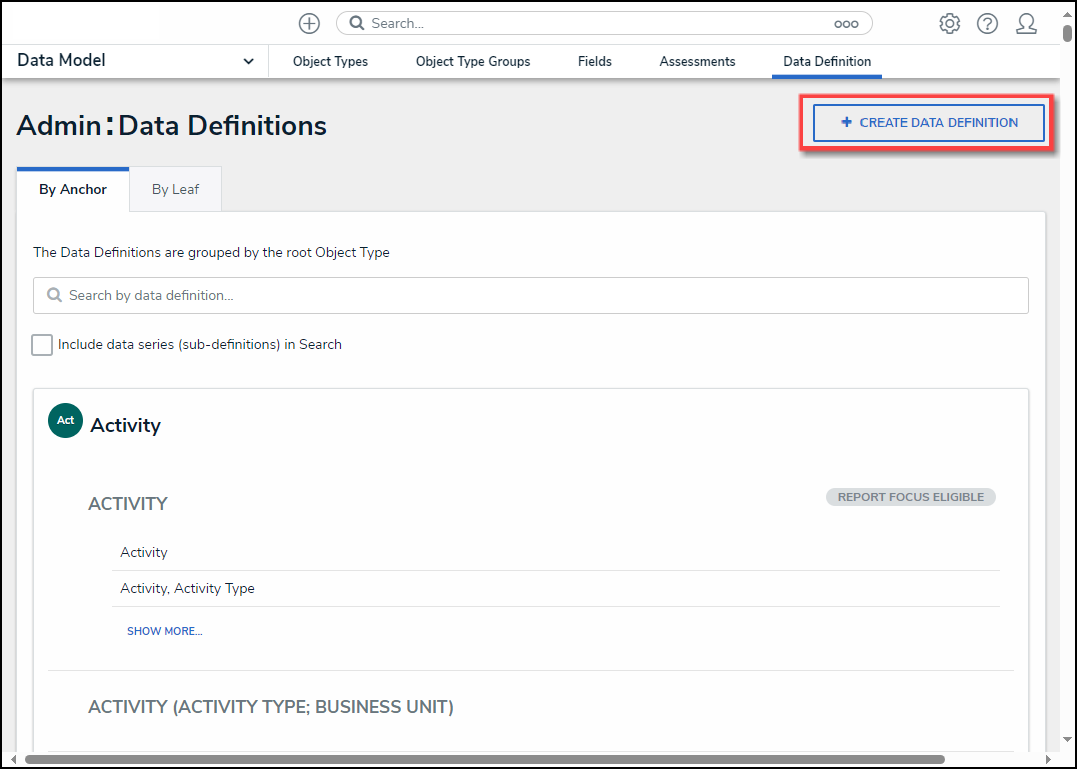Image resolution: width=1077 pixels, height=769 pixels.
Task: Click magnifier icon in data definition search
Action: (x=54, y=296)
